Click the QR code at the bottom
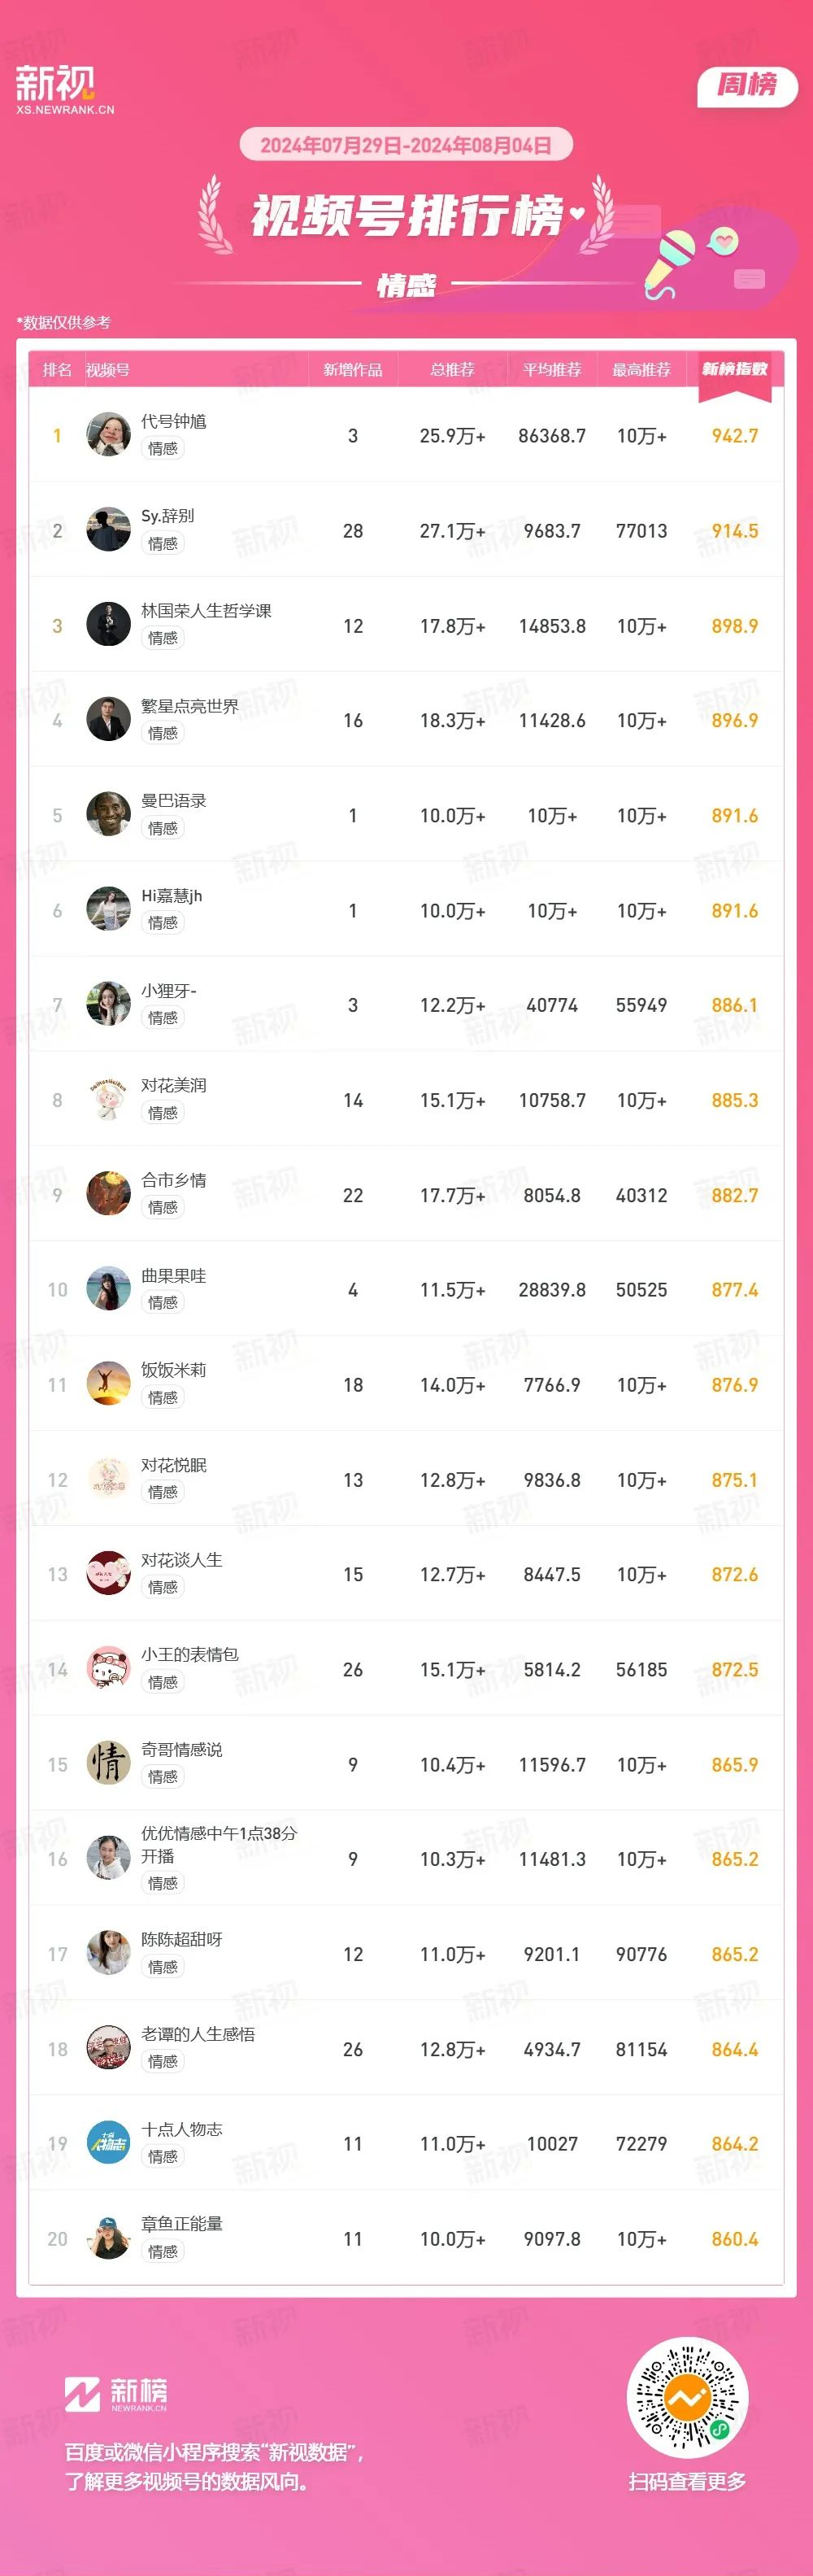 point(687,2398)
